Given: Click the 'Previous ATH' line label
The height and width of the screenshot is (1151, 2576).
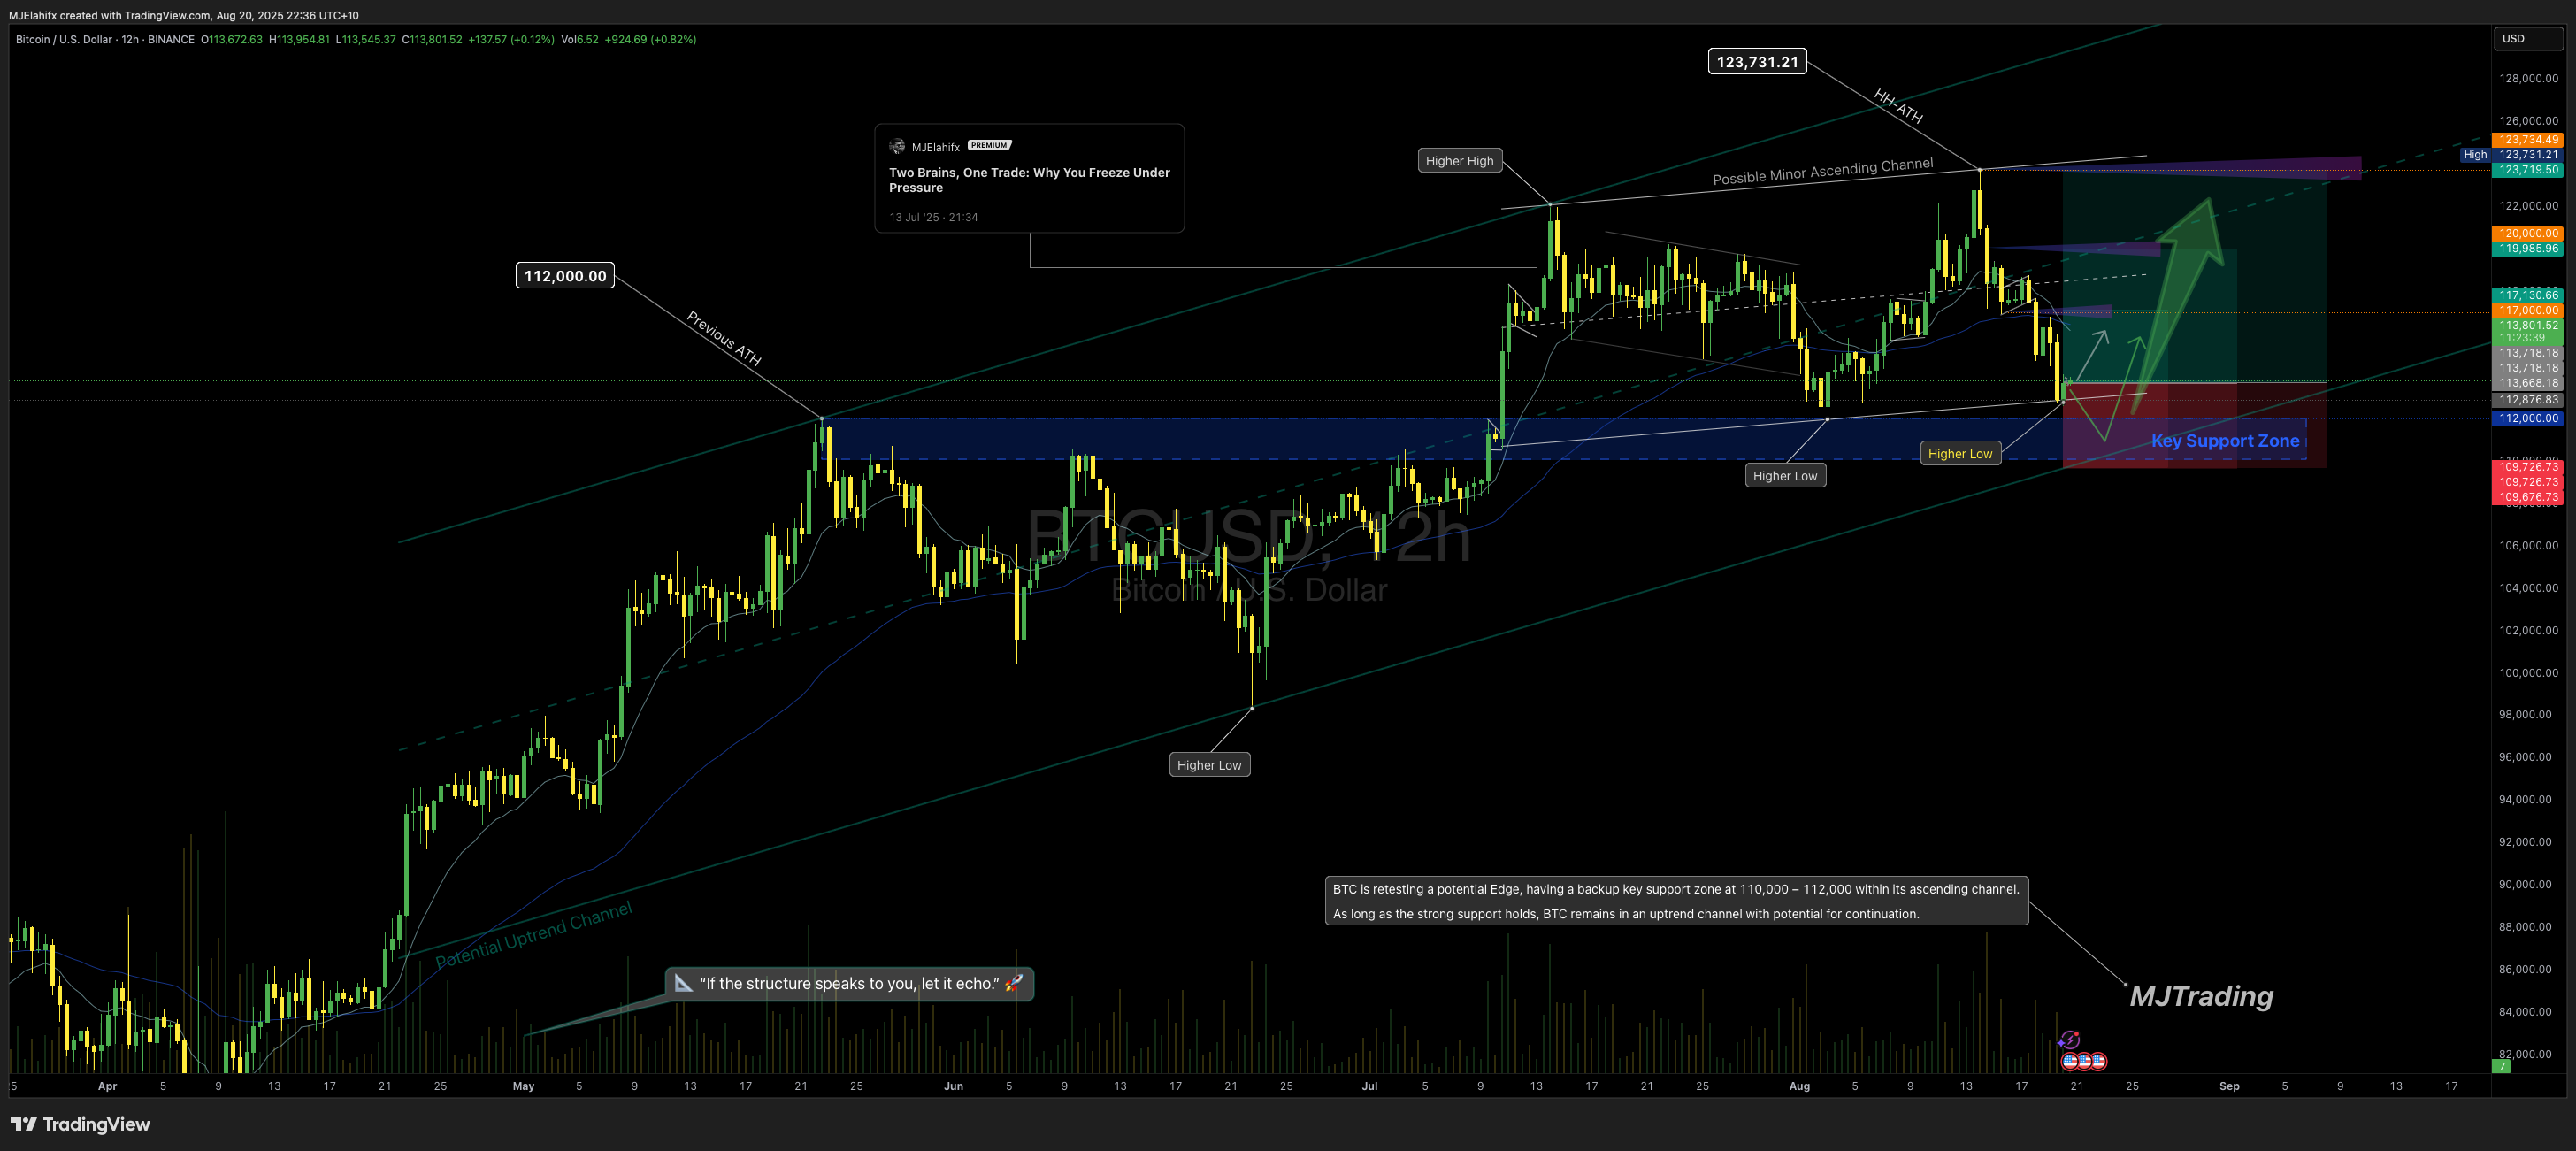Looking at the screenshot, I should coord(724,338).
